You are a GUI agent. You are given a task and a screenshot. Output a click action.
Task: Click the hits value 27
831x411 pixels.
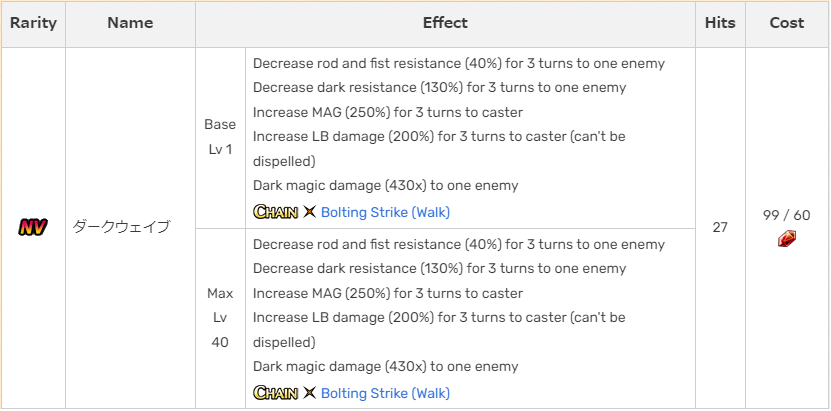720,228
